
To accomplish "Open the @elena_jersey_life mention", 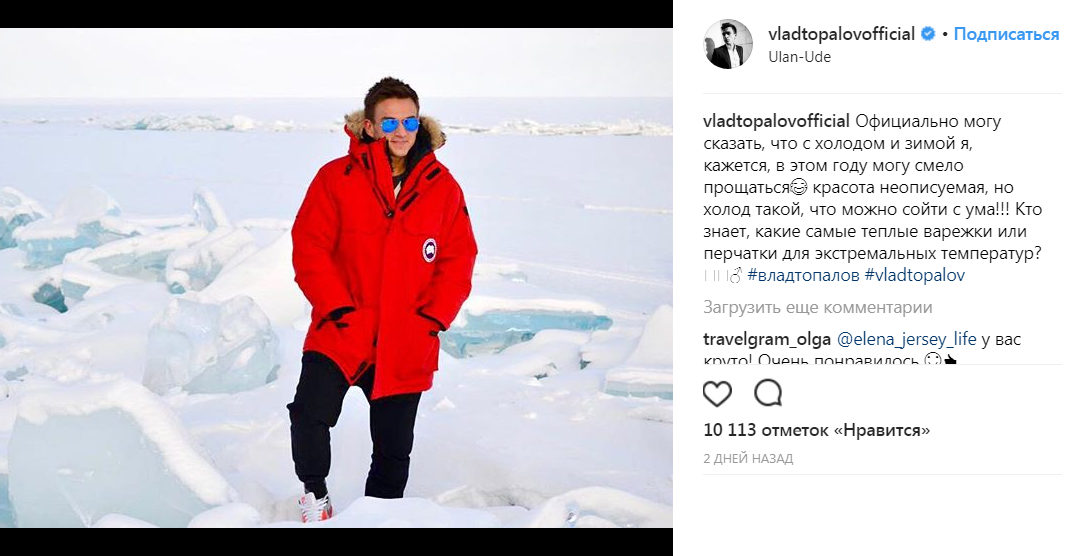I will pos(906,339).
